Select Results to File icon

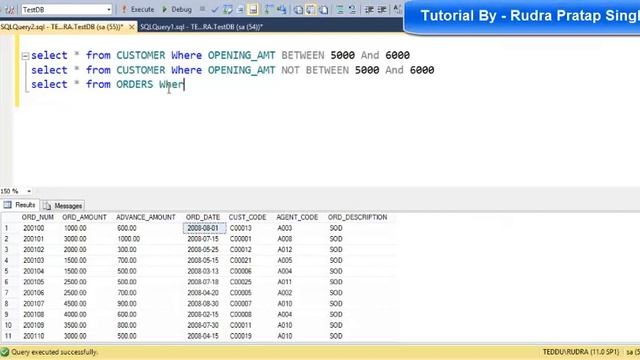(x=324, y=9)
